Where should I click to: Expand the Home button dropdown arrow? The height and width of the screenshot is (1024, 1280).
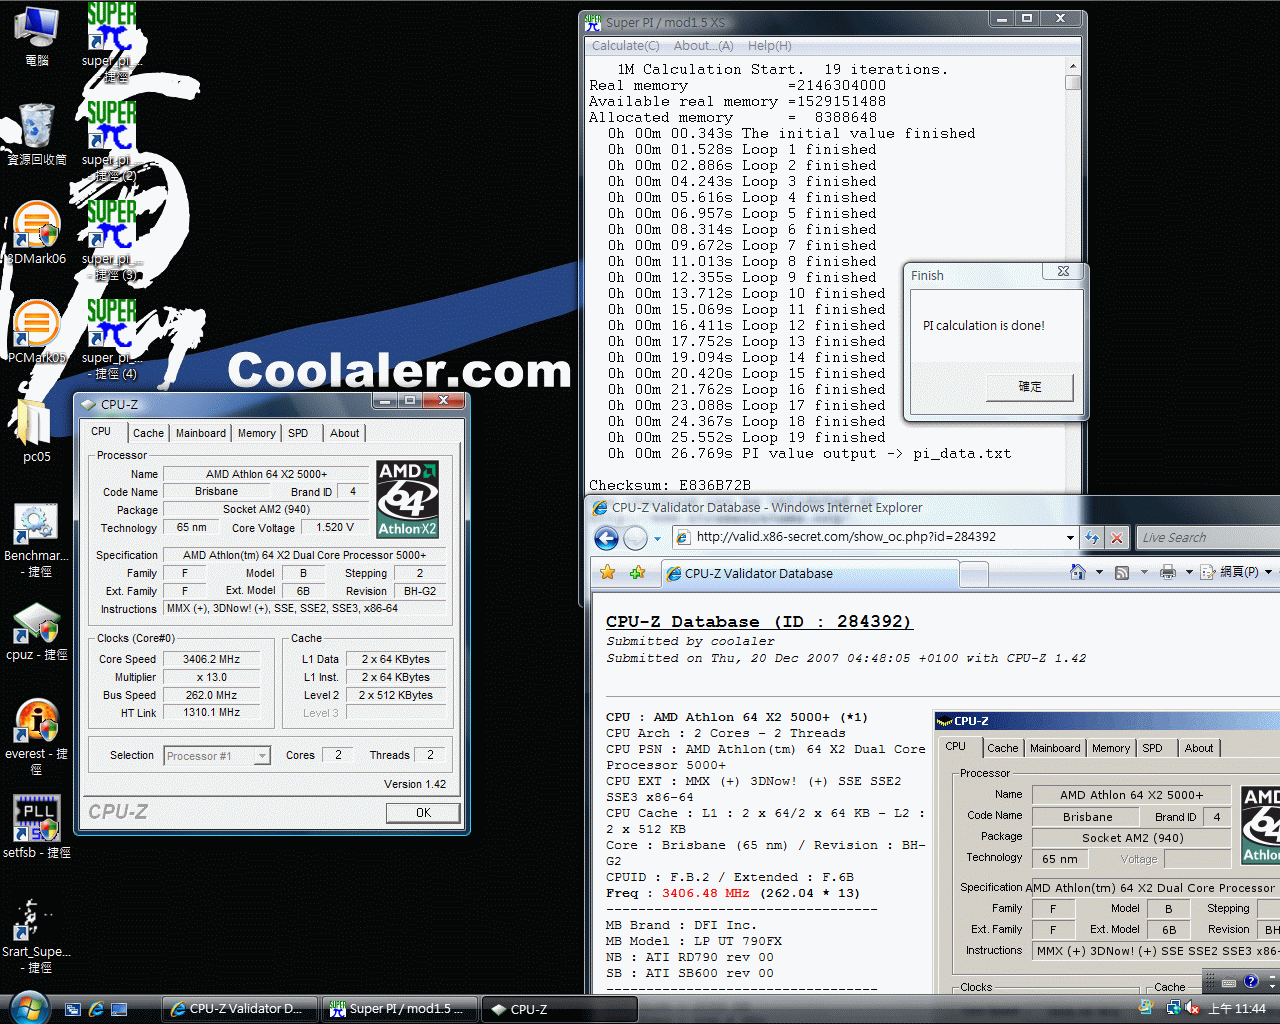(x=1099, y=572)
